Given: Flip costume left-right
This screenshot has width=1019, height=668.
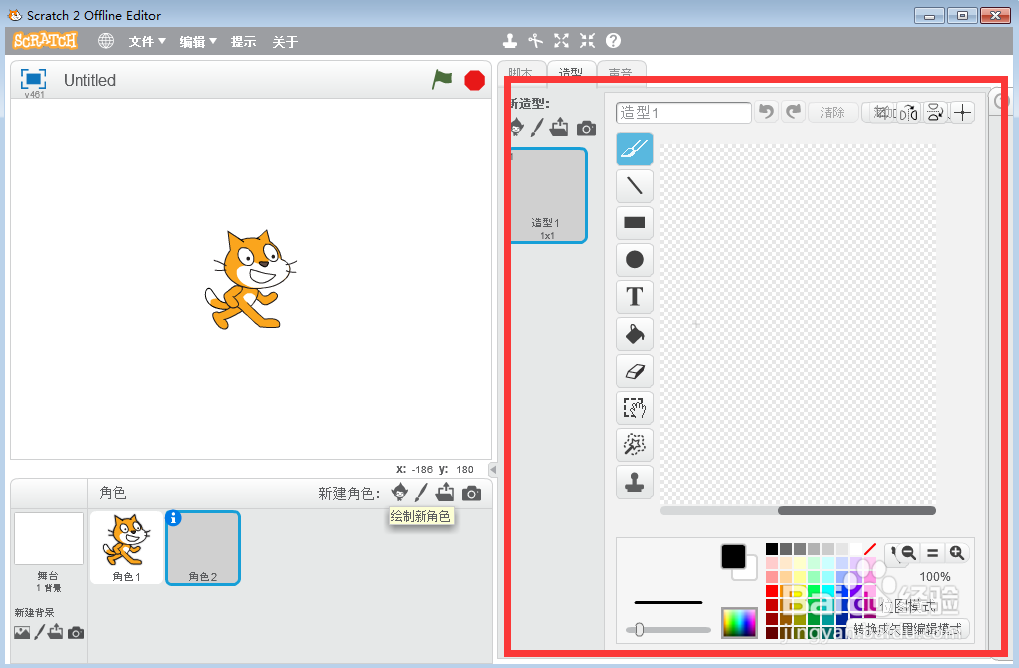Looking at the screenshot, I should point(909,112).
